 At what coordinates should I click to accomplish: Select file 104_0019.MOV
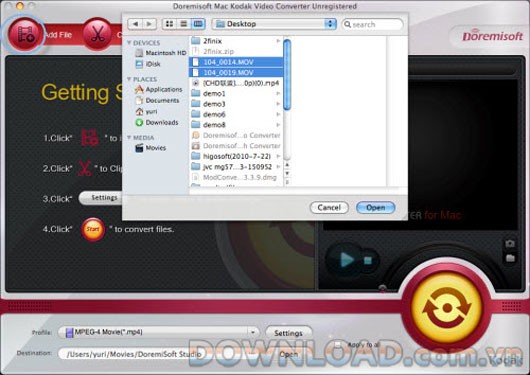pos(236,72)
